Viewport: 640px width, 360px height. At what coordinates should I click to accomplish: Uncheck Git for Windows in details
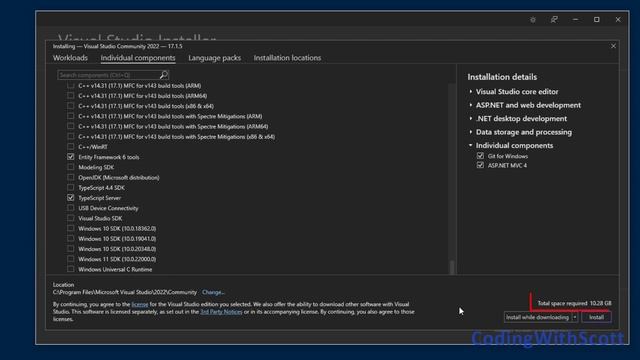pyautogui.click(x=480, y=156)
